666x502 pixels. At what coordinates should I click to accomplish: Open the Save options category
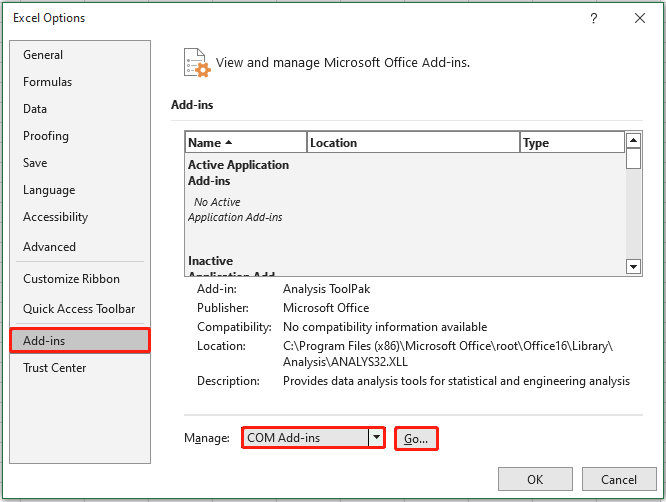coord(35,163)
